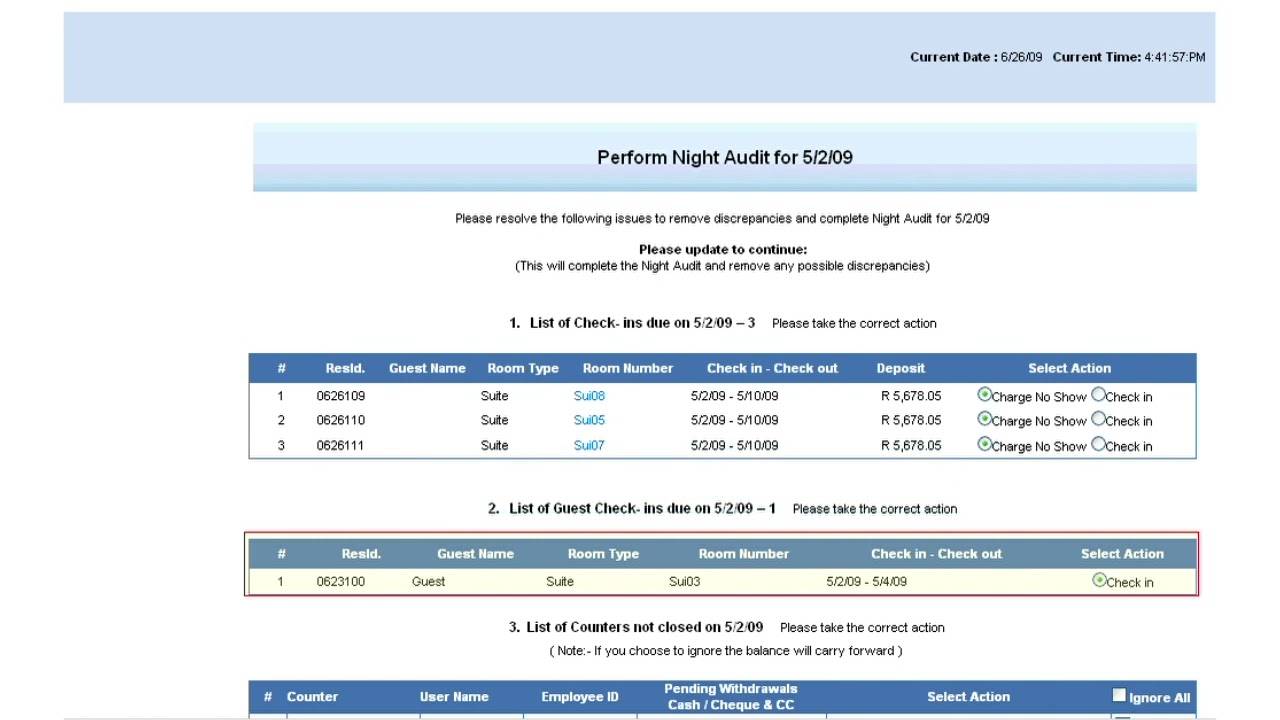The image size is (1280, 720).
Task: Click deposit amount in row 0626109
Action: point(911,396)
